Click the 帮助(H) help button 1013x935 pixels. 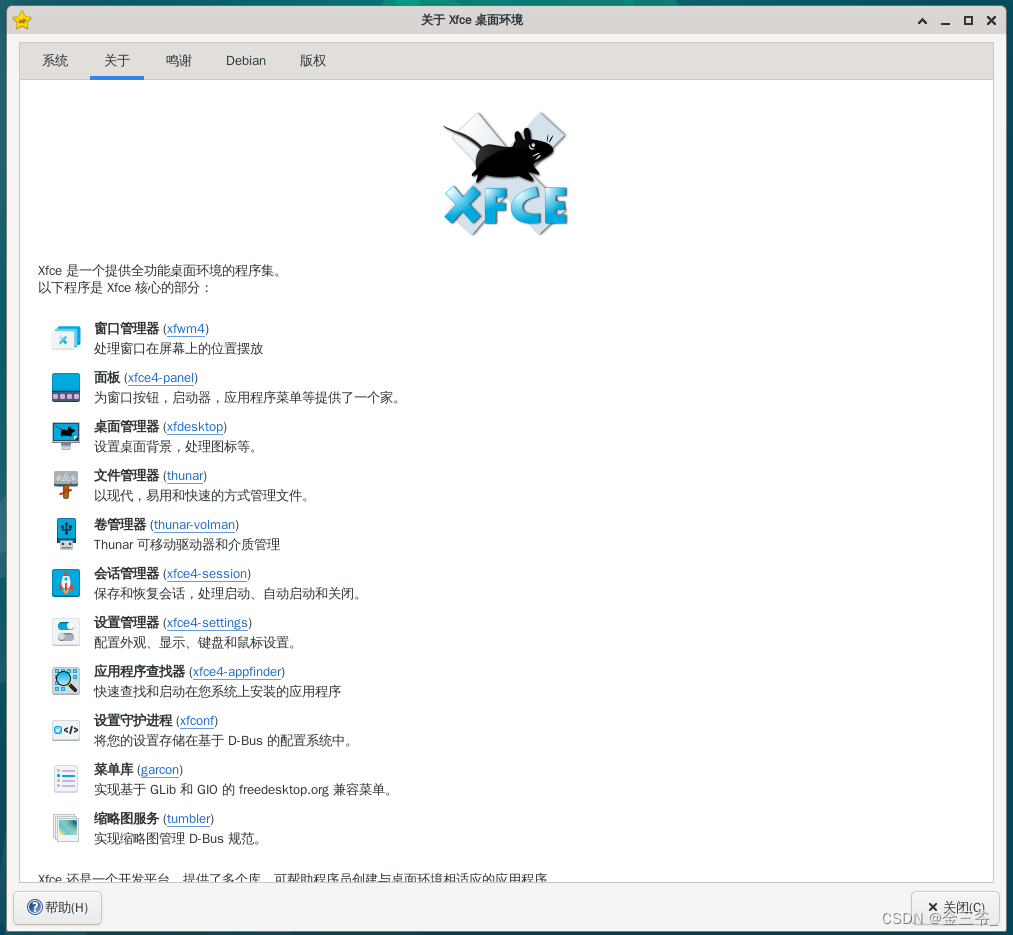tap(57, 908)
